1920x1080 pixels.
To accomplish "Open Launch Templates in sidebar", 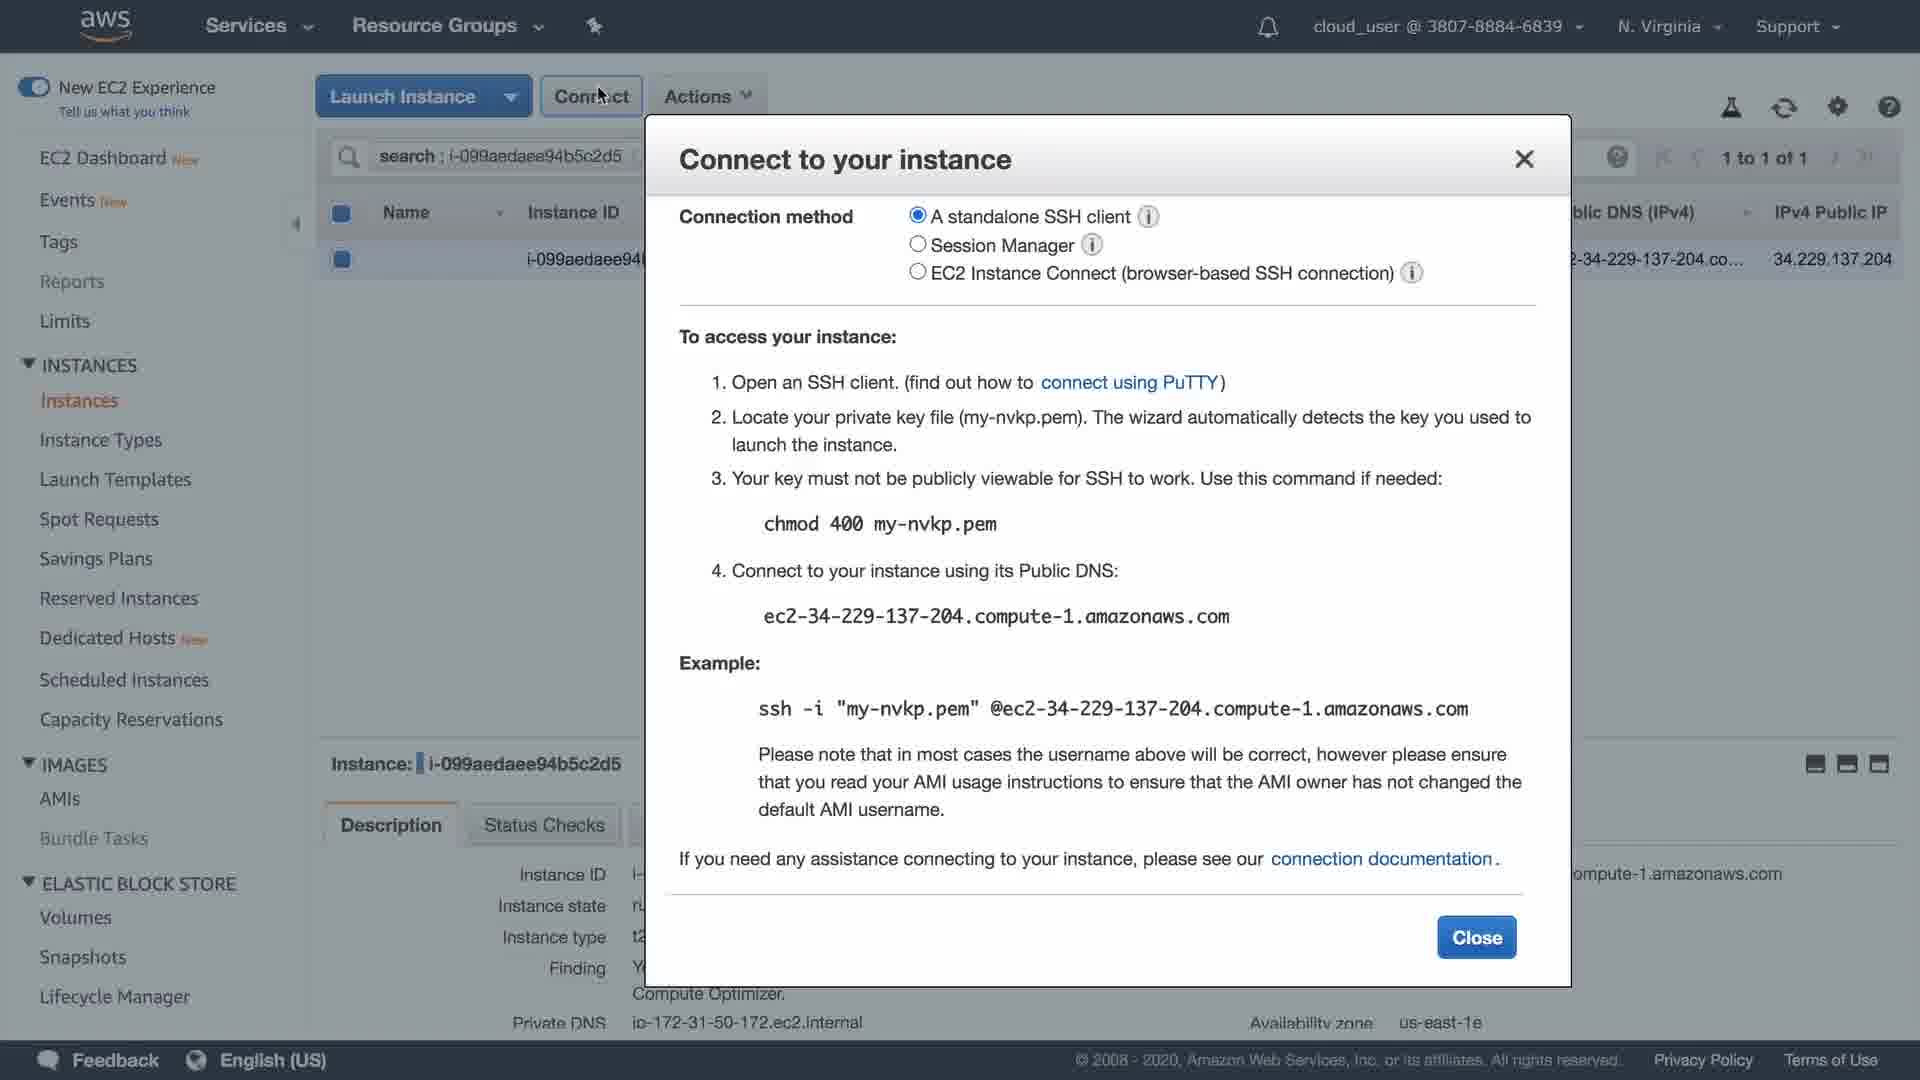I will (x=115, y=480).
